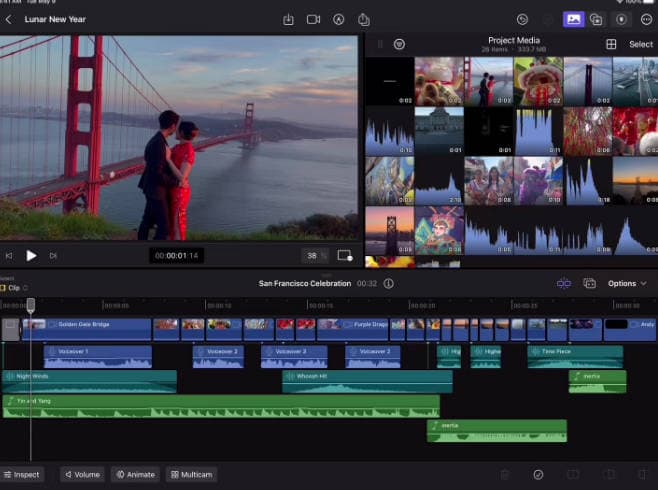Open the Clip selection mode selector
Screen dimensions: 658x490
click(x=14, y=288)
